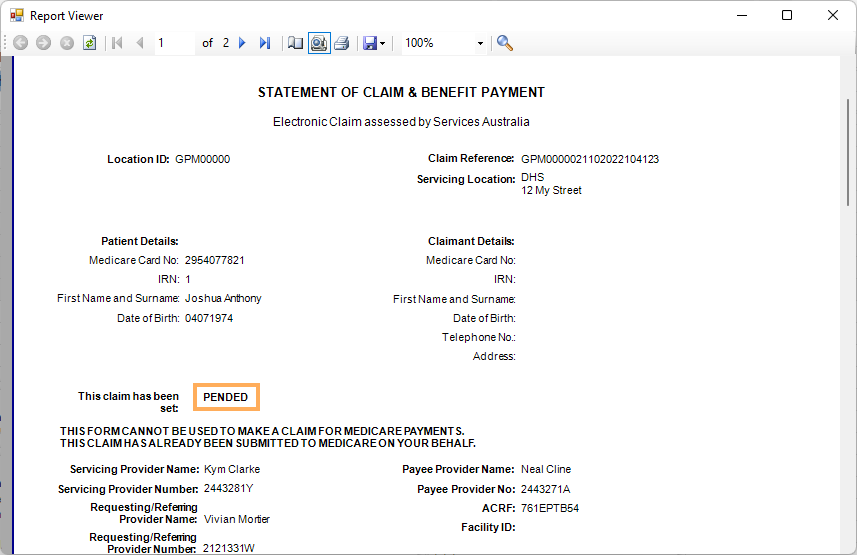Click the Payee Provider Name Neal Cline

[x=545, y=469]
